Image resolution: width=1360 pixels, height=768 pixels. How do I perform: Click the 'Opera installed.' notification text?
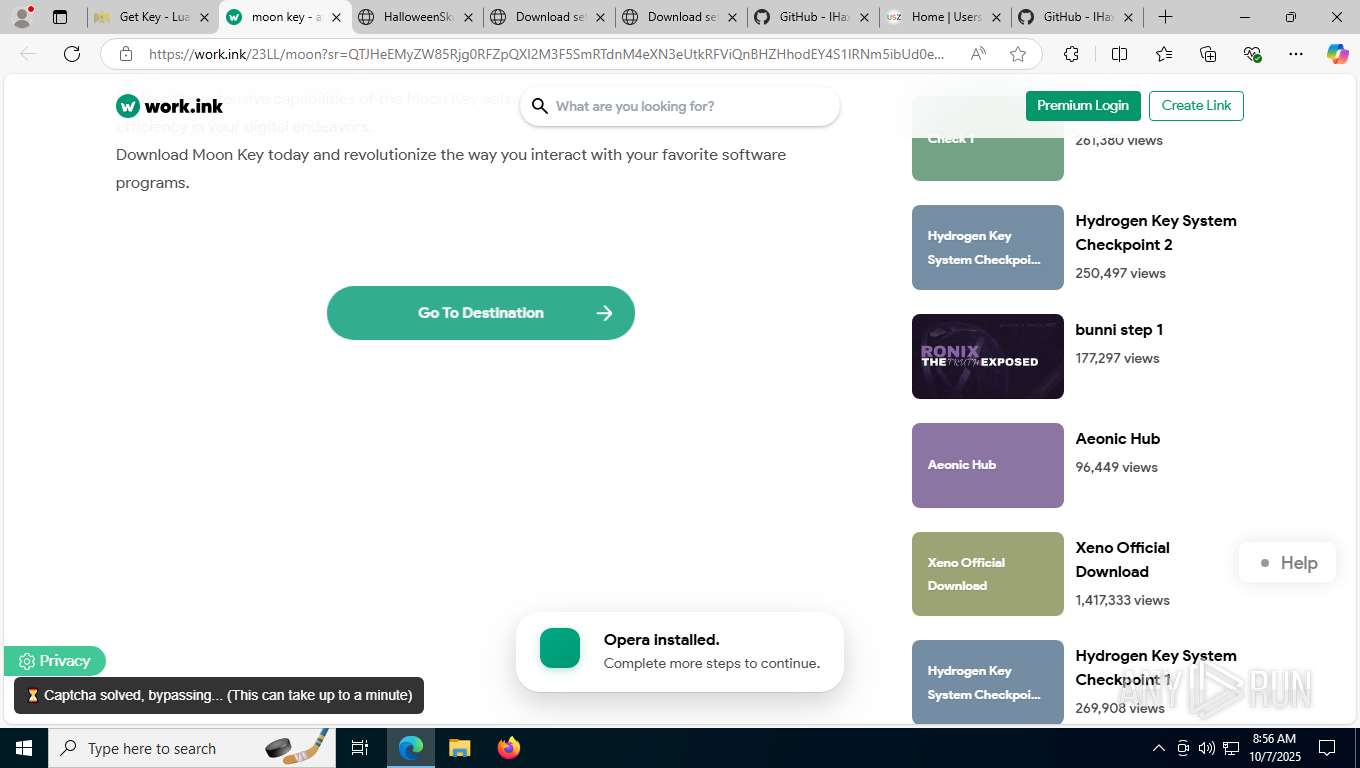click(662, 640)
